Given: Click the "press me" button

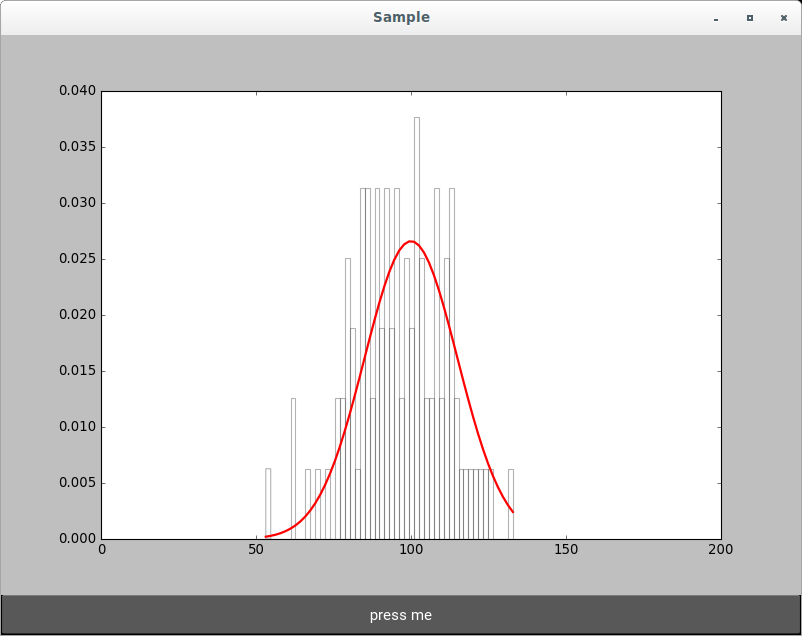Looking at the screenshot, I should [400, 615].
